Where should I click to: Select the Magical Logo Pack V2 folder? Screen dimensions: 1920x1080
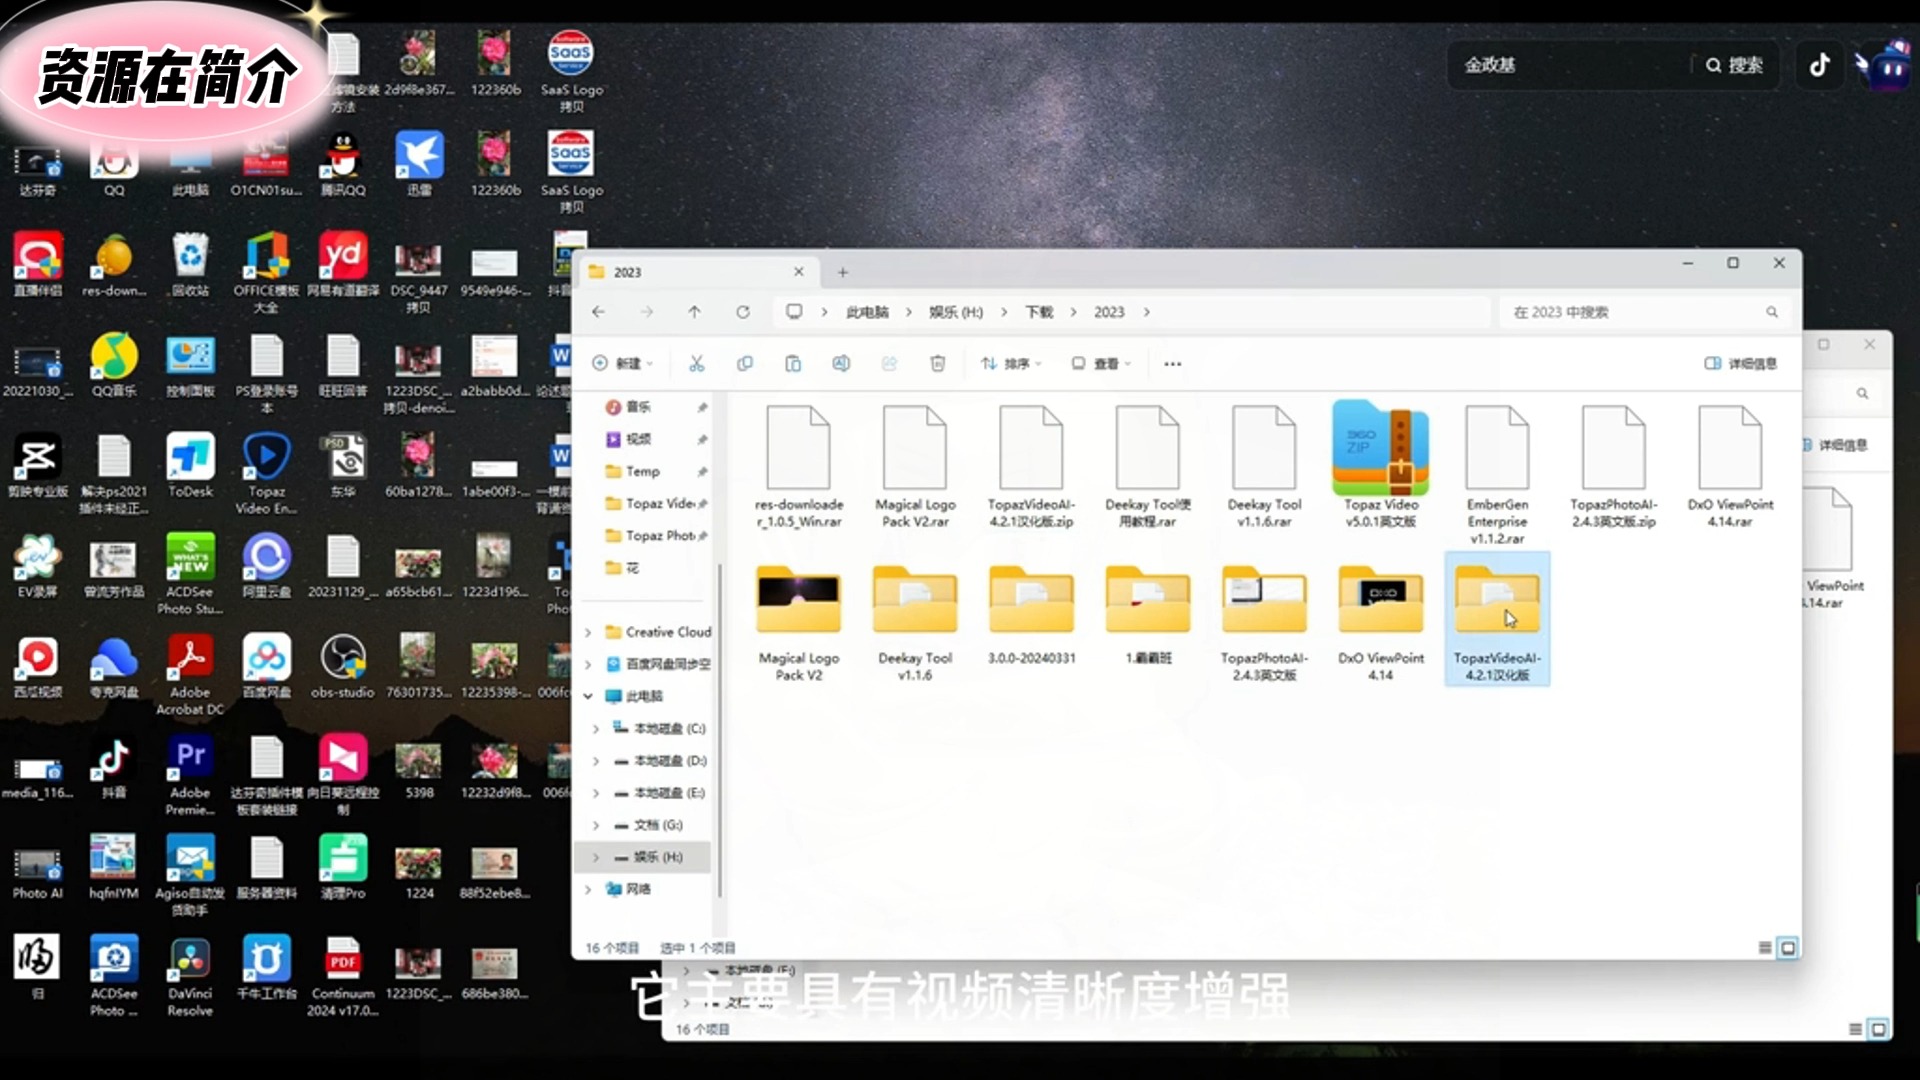click(x=799, y=622)
